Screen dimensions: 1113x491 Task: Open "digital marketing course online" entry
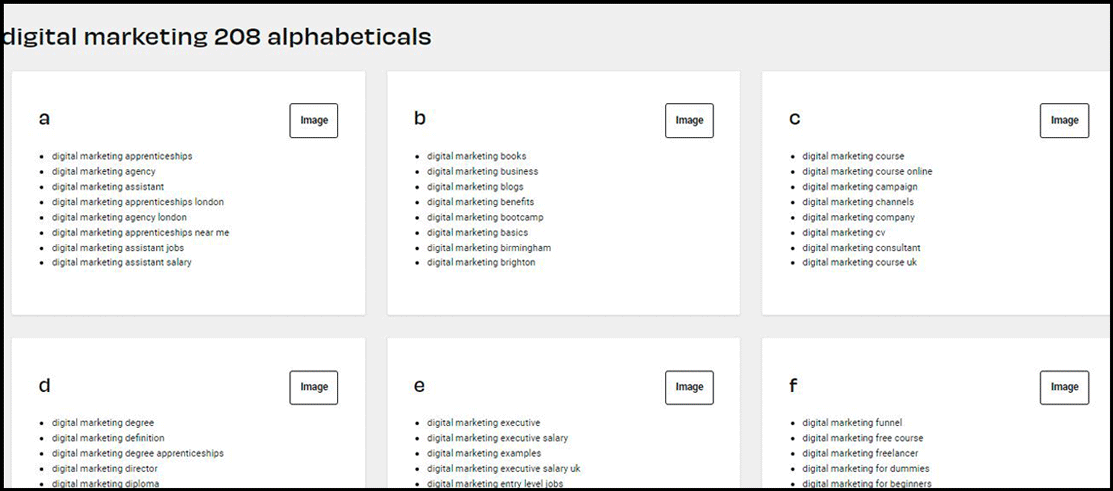[867, 172]
